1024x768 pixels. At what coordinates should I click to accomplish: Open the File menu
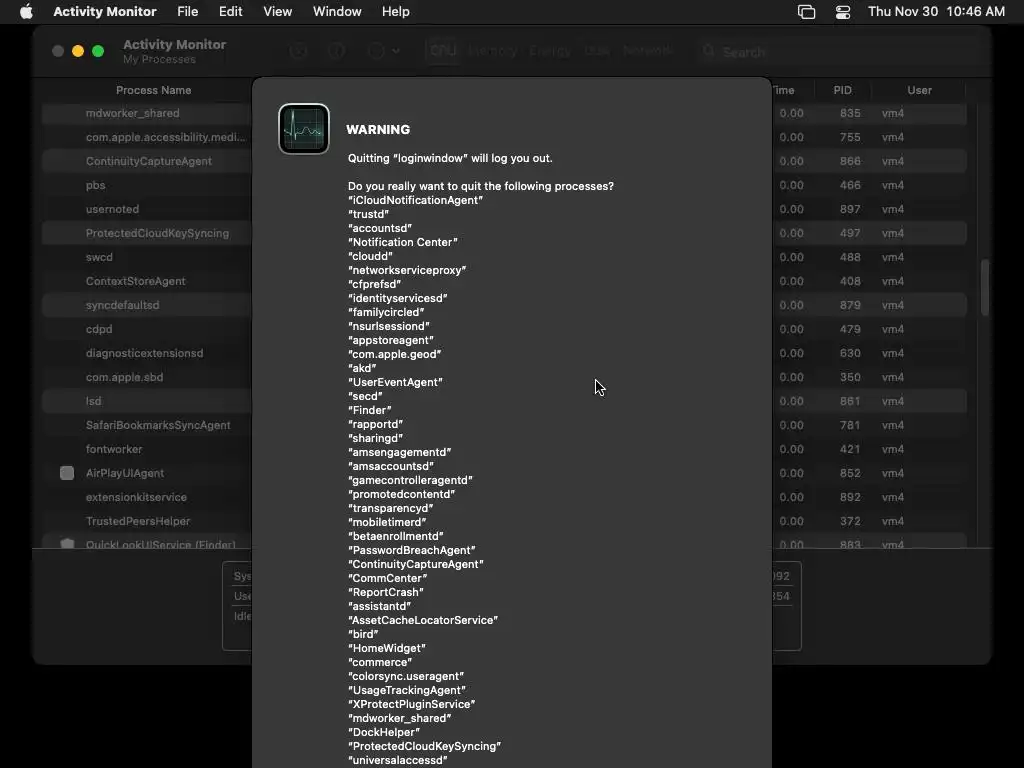coord(187,11)
